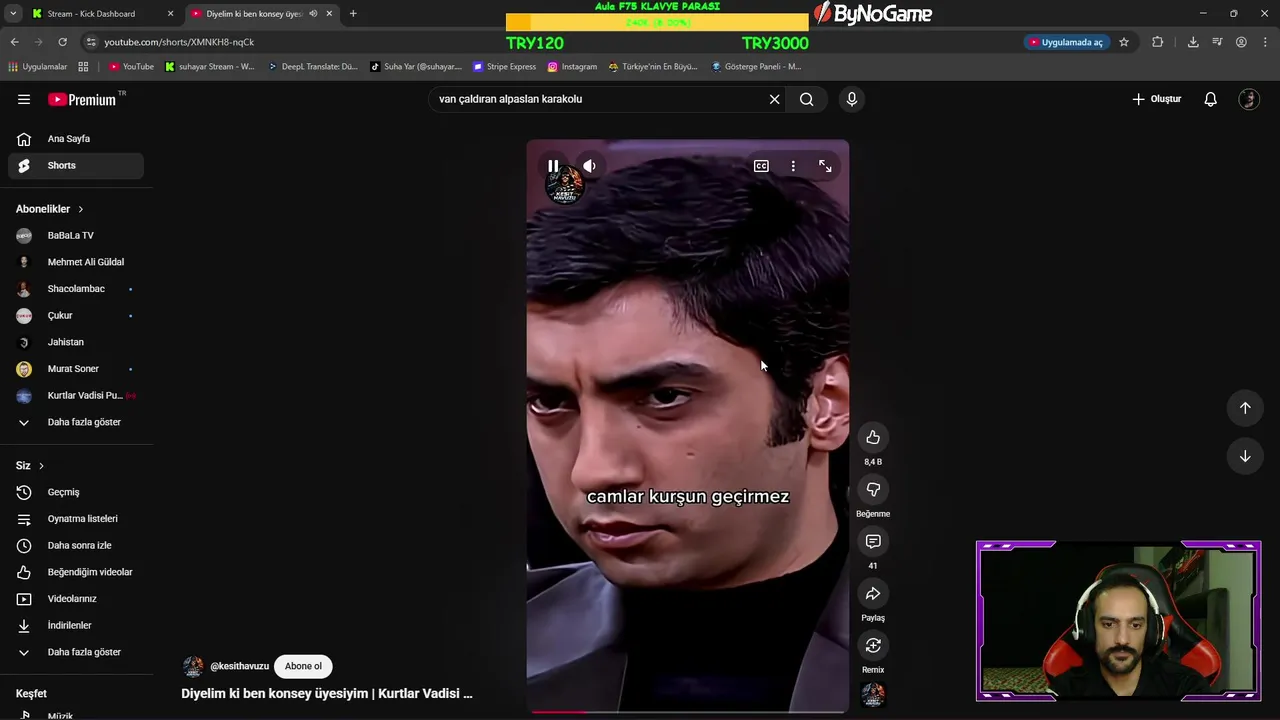Open Shacolambac channel in subscriptions
Screen dimensions: 1280x720
point(76,289)
